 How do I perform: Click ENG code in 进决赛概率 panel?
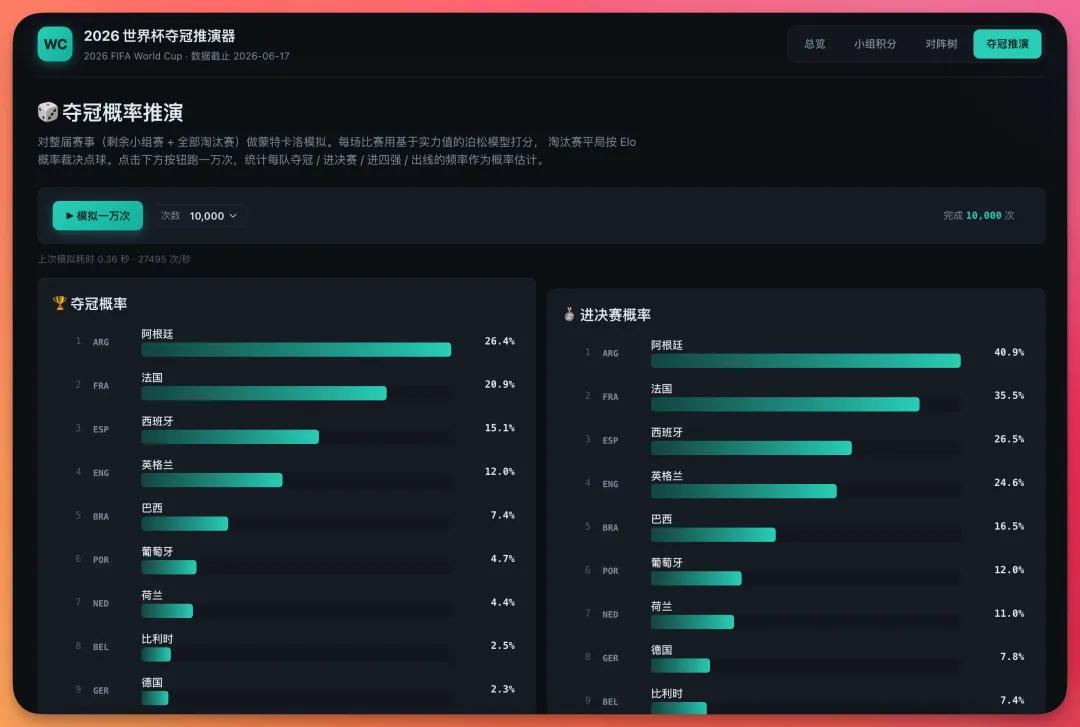tap(610, 484)
